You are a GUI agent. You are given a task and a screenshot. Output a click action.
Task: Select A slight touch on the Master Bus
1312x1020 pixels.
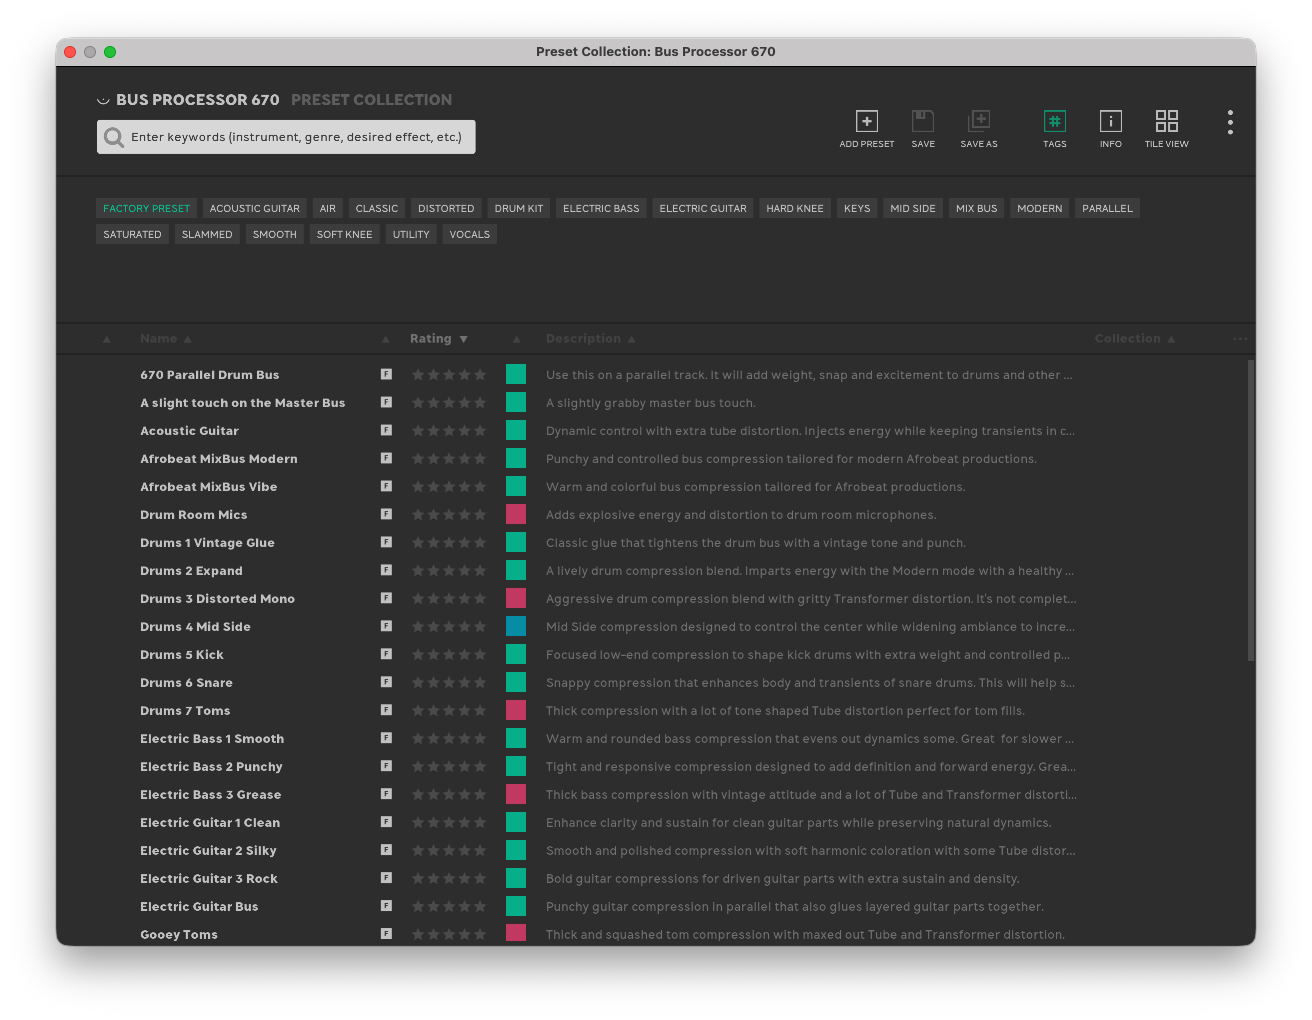242,402
